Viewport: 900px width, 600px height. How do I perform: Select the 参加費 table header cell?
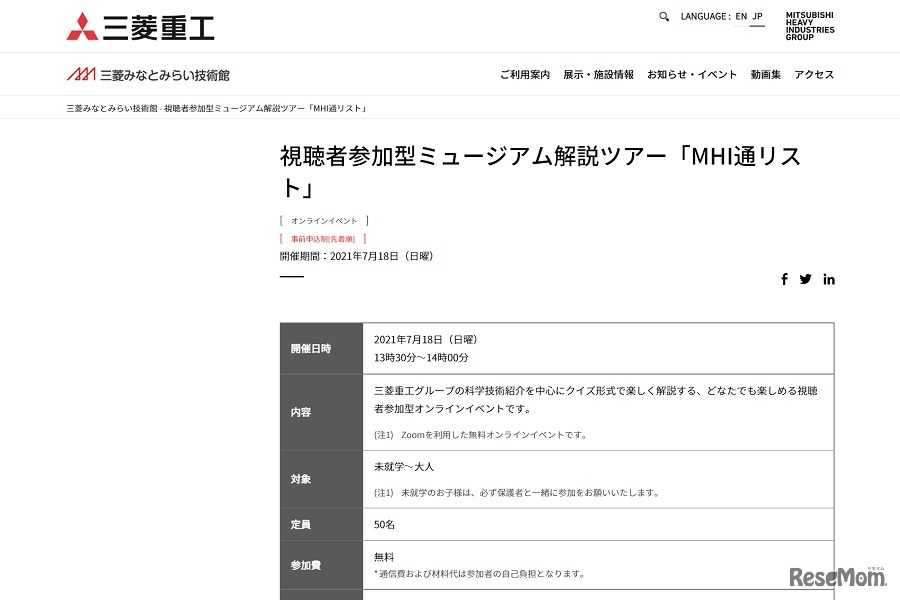[321, 565]
